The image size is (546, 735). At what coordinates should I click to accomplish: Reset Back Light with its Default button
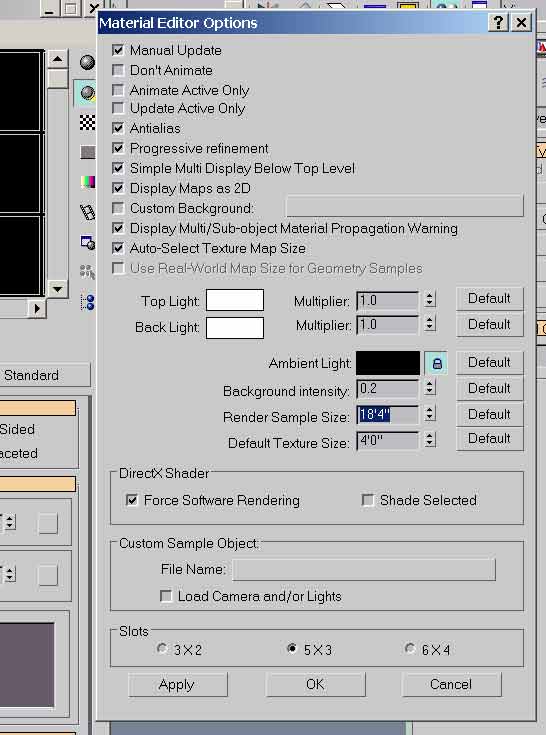pyautogui.click(x=489, y=324)
